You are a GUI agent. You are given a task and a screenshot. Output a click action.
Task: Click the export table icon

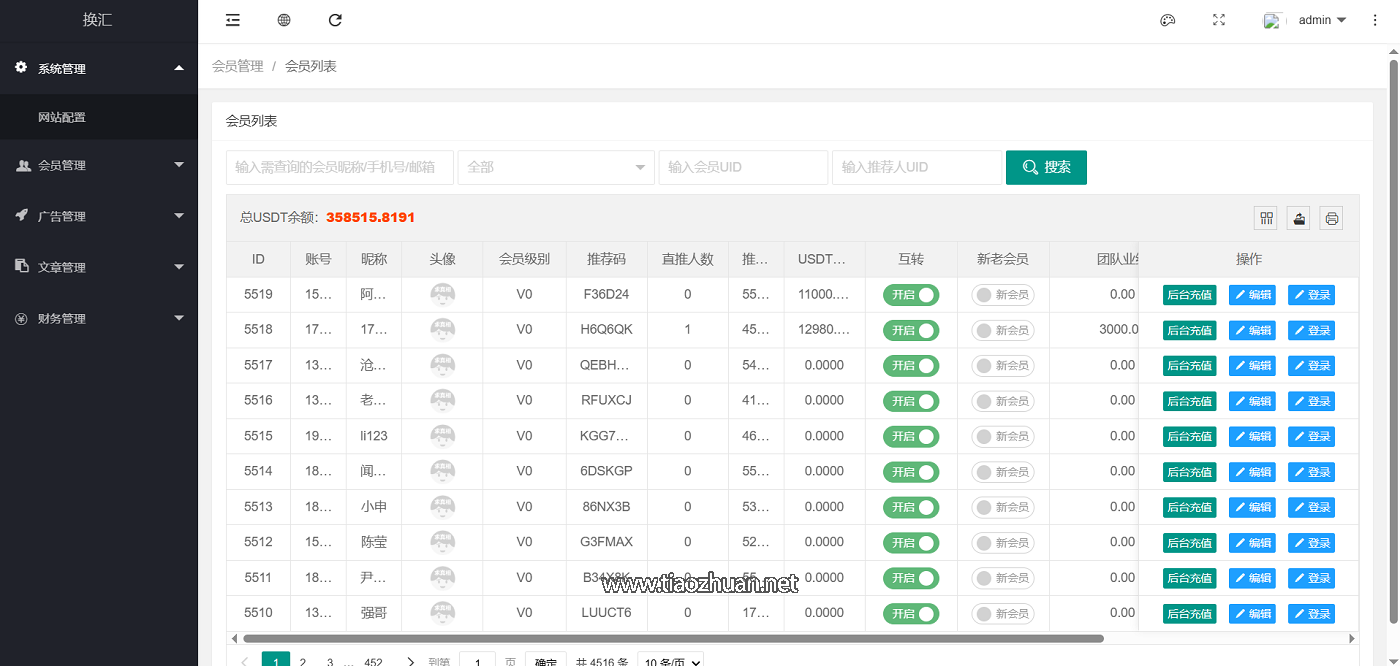1298,218
